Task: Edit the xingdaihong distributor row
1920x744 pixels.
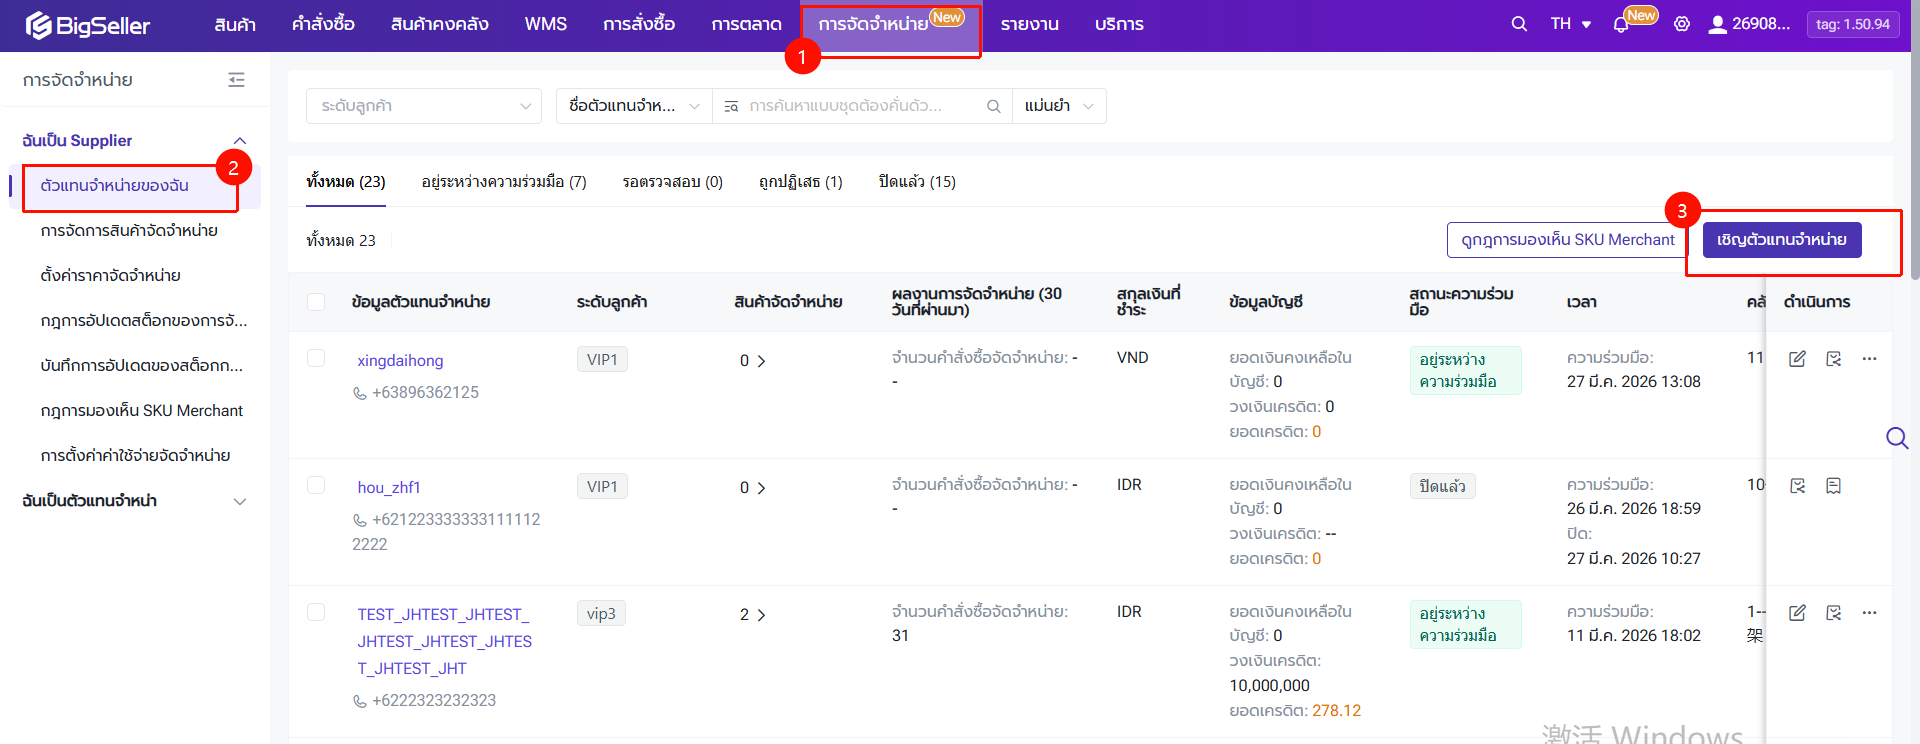Action: (x=1797, y=359)
